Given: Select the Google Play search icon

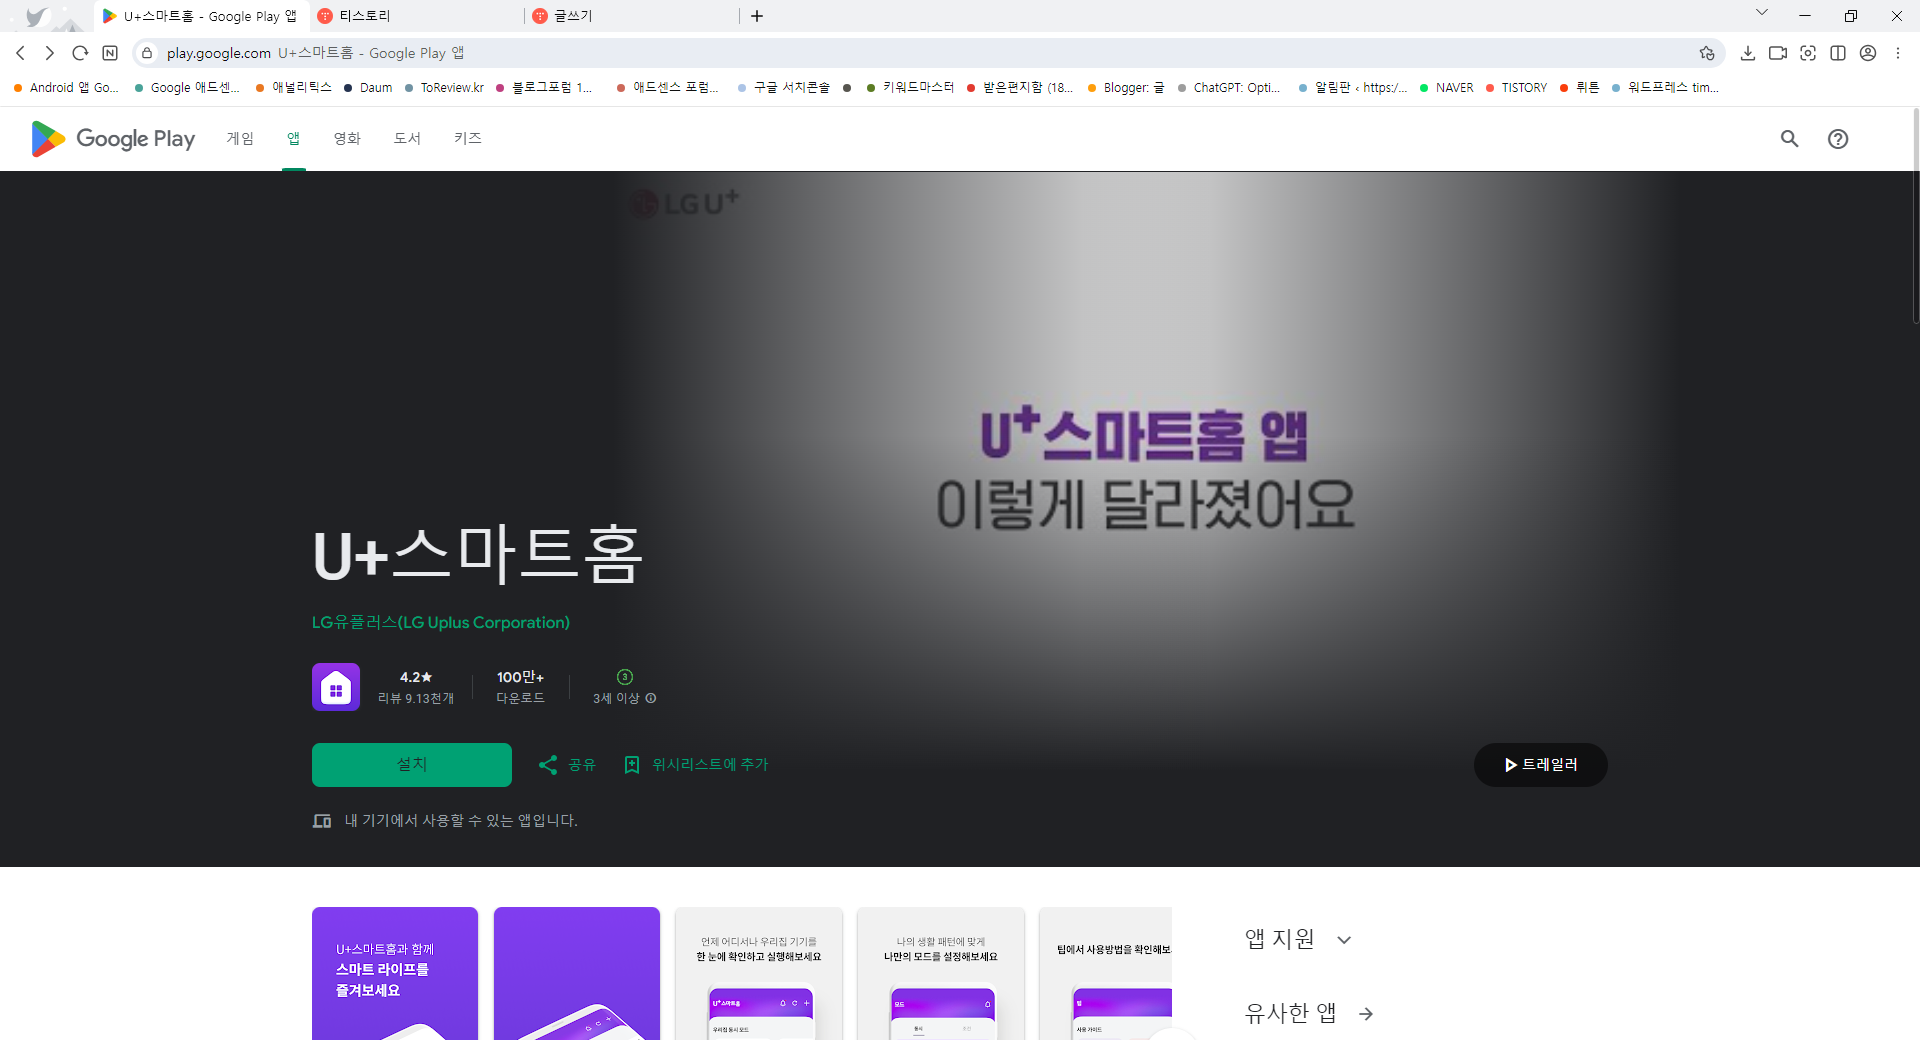Looking at the screenshot, I should click(1789, 139).
